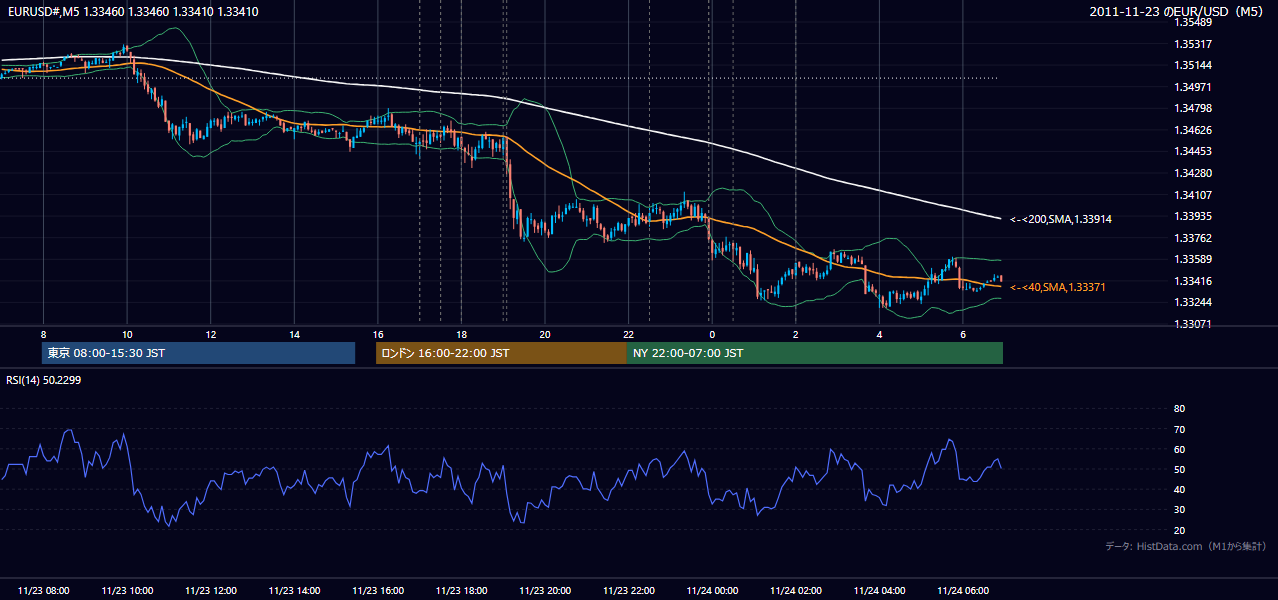Screen dimensions: 1278x600
Task: Click hour label 12 under price chart
Action: tap(211, 334)
